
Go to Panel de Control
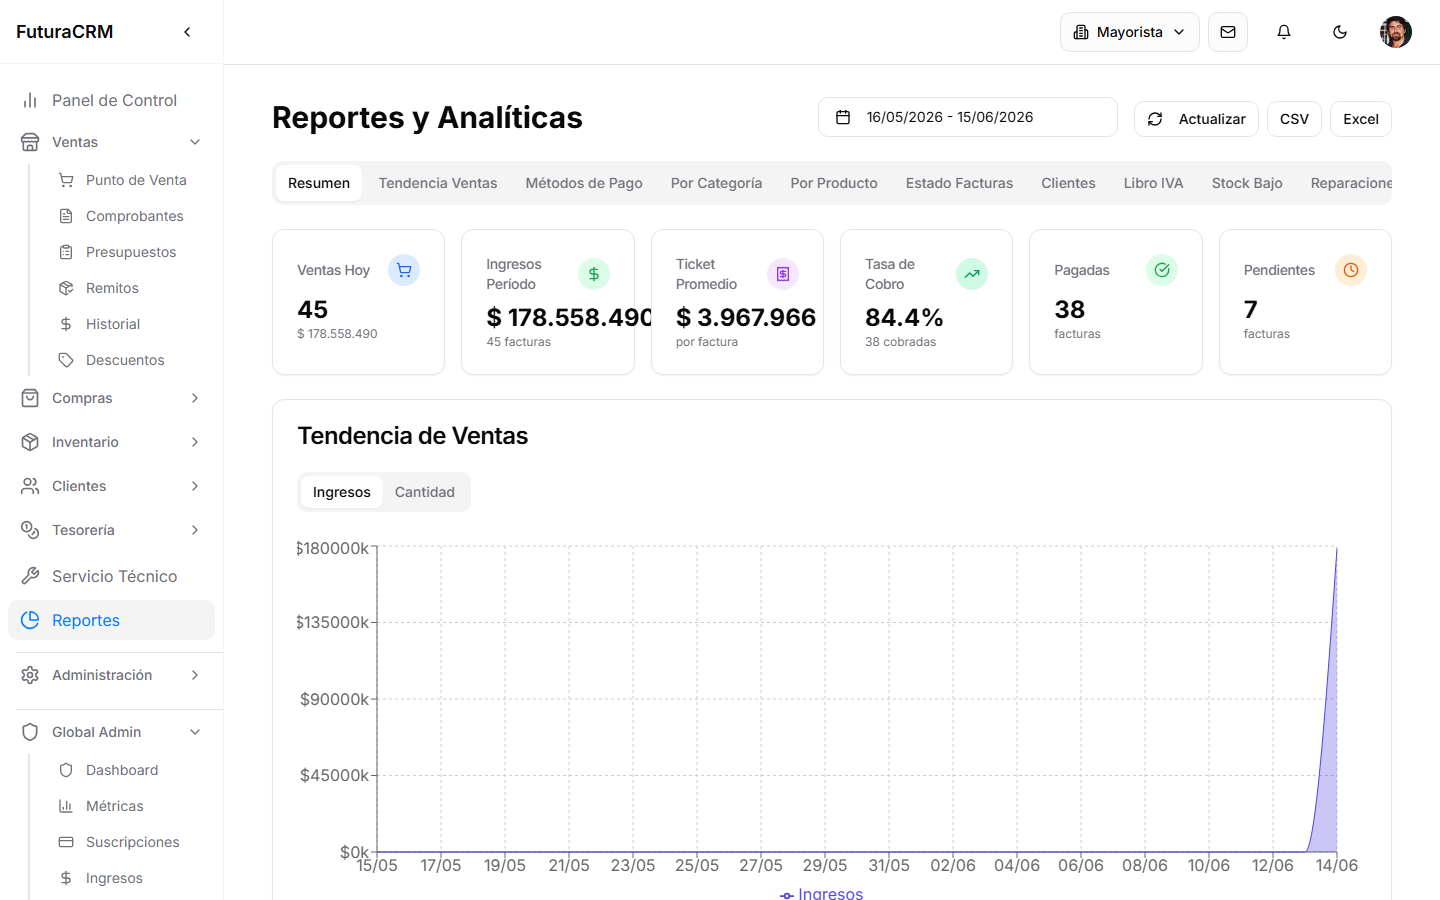(115, 100)
